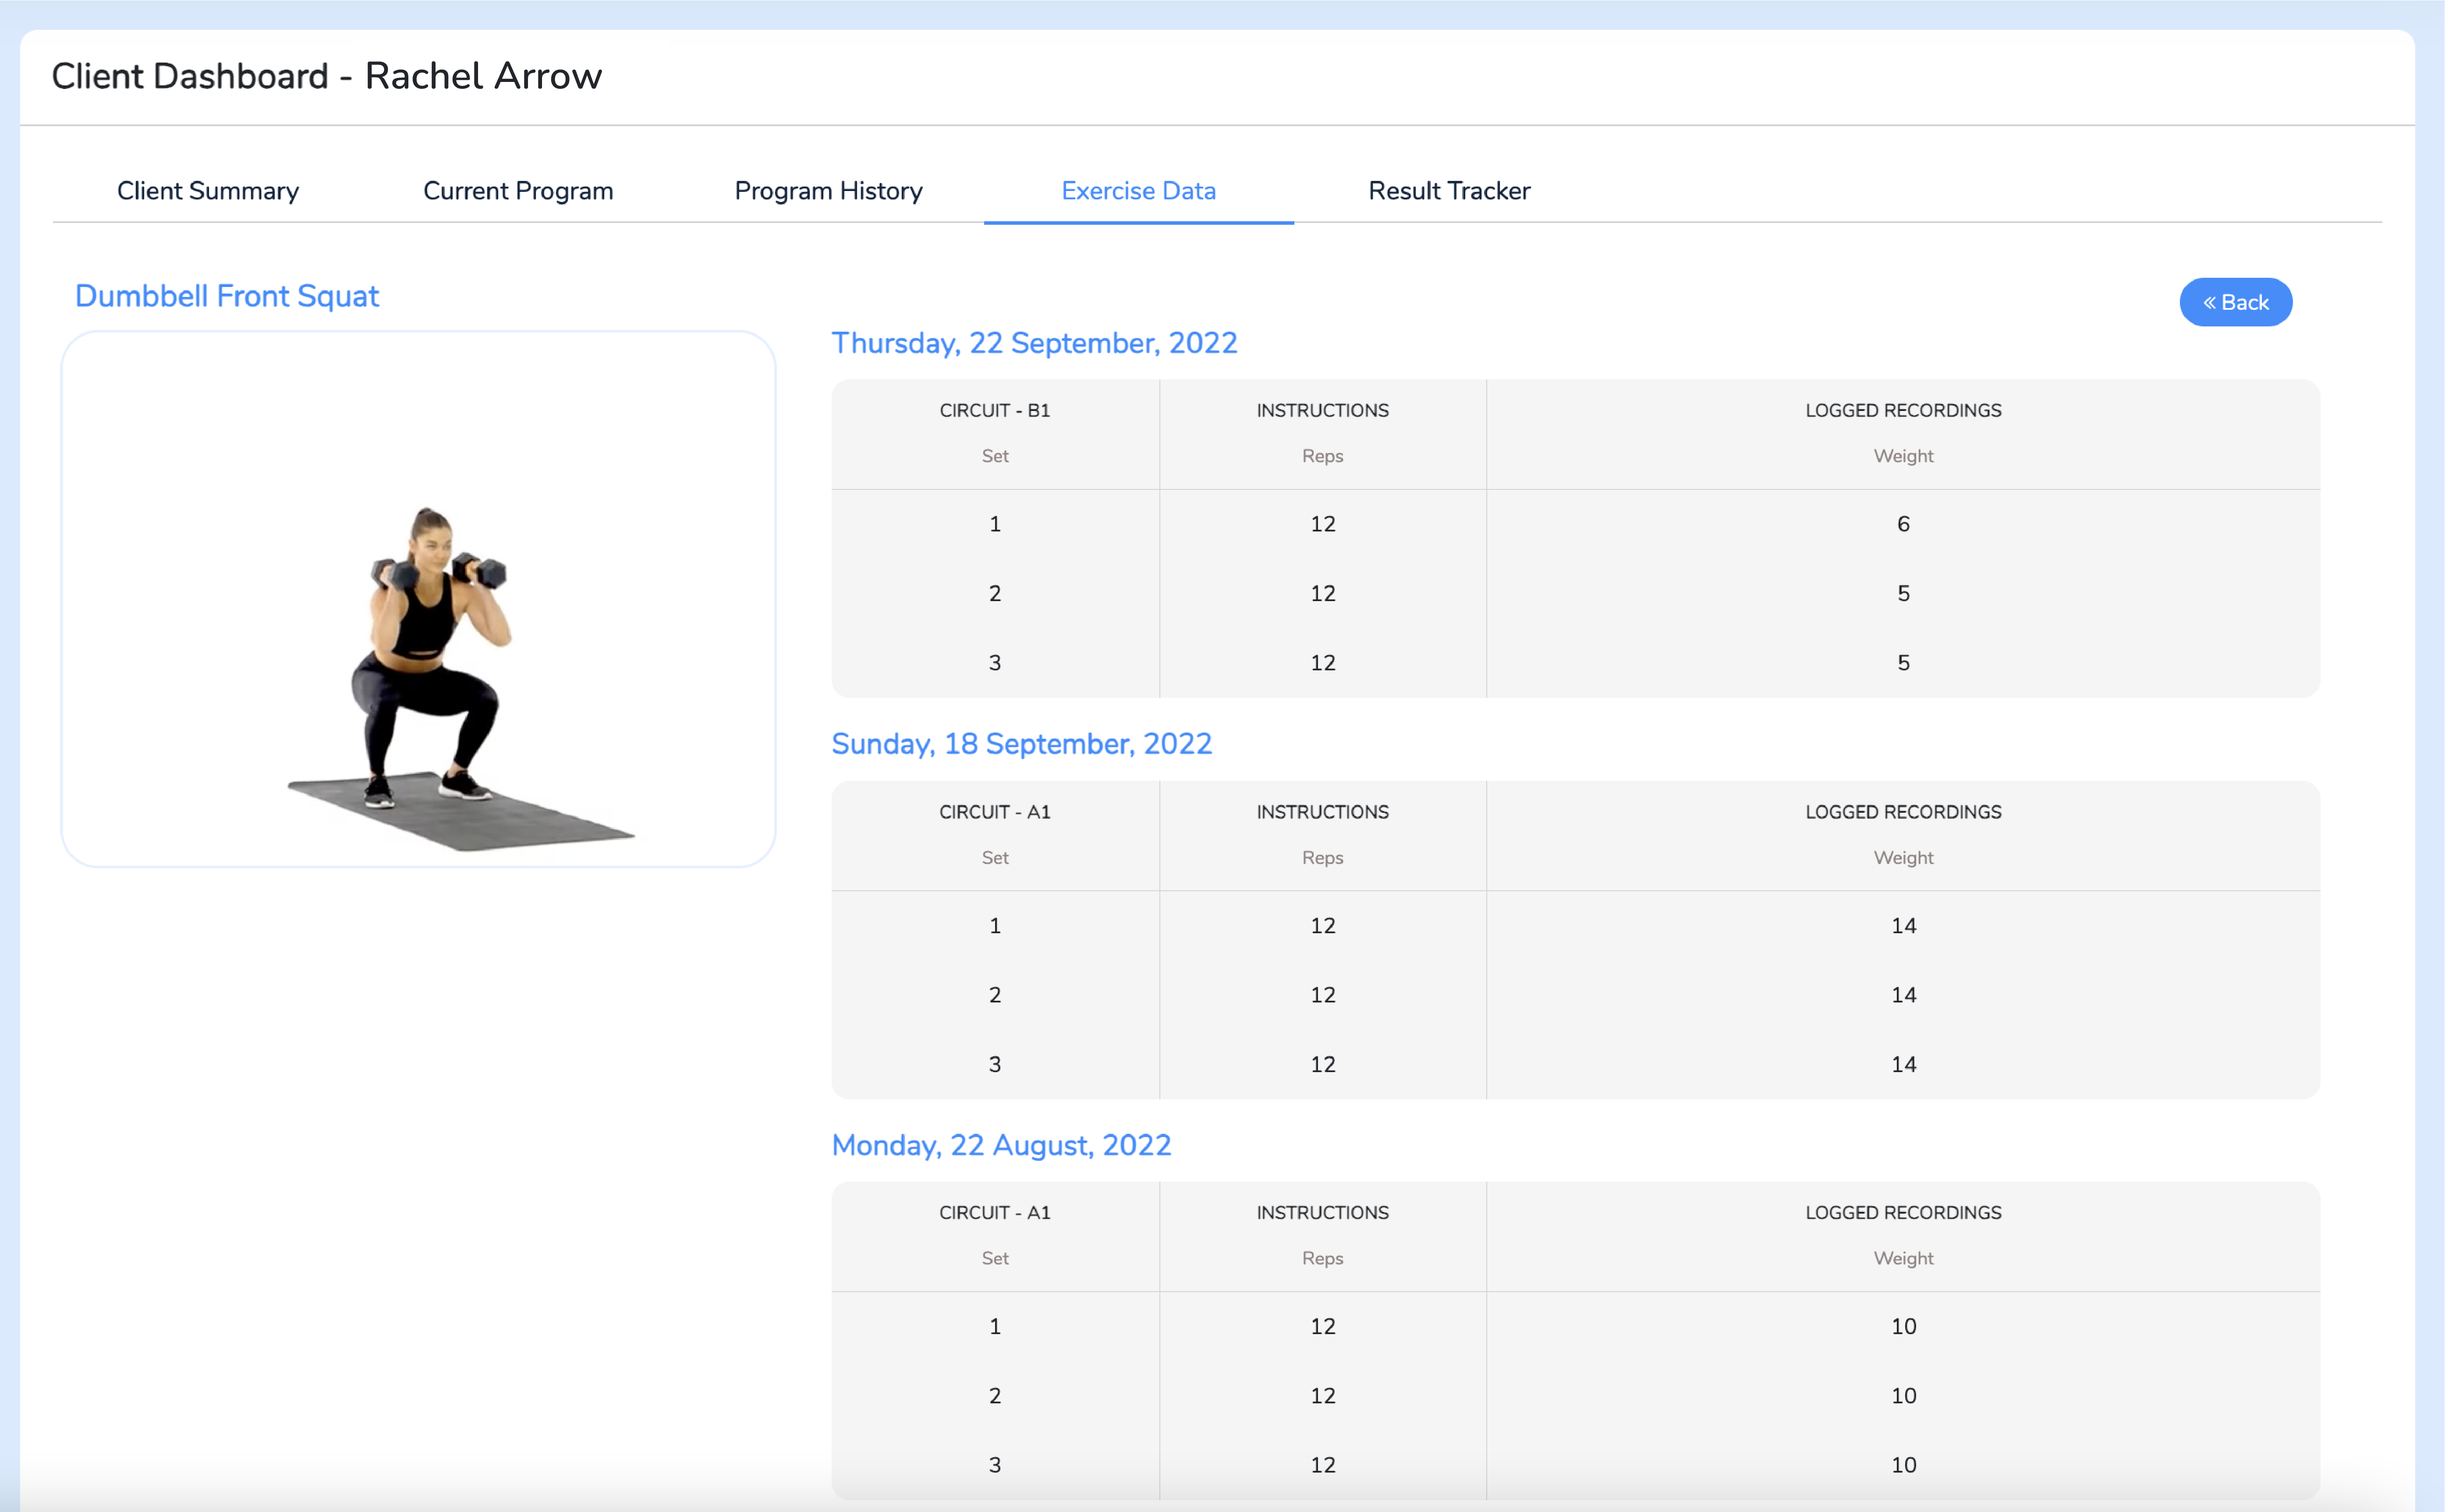Click set 3 weight 14 on 18 September
The image size is (2445, 1512).
click(1903, 1065)
